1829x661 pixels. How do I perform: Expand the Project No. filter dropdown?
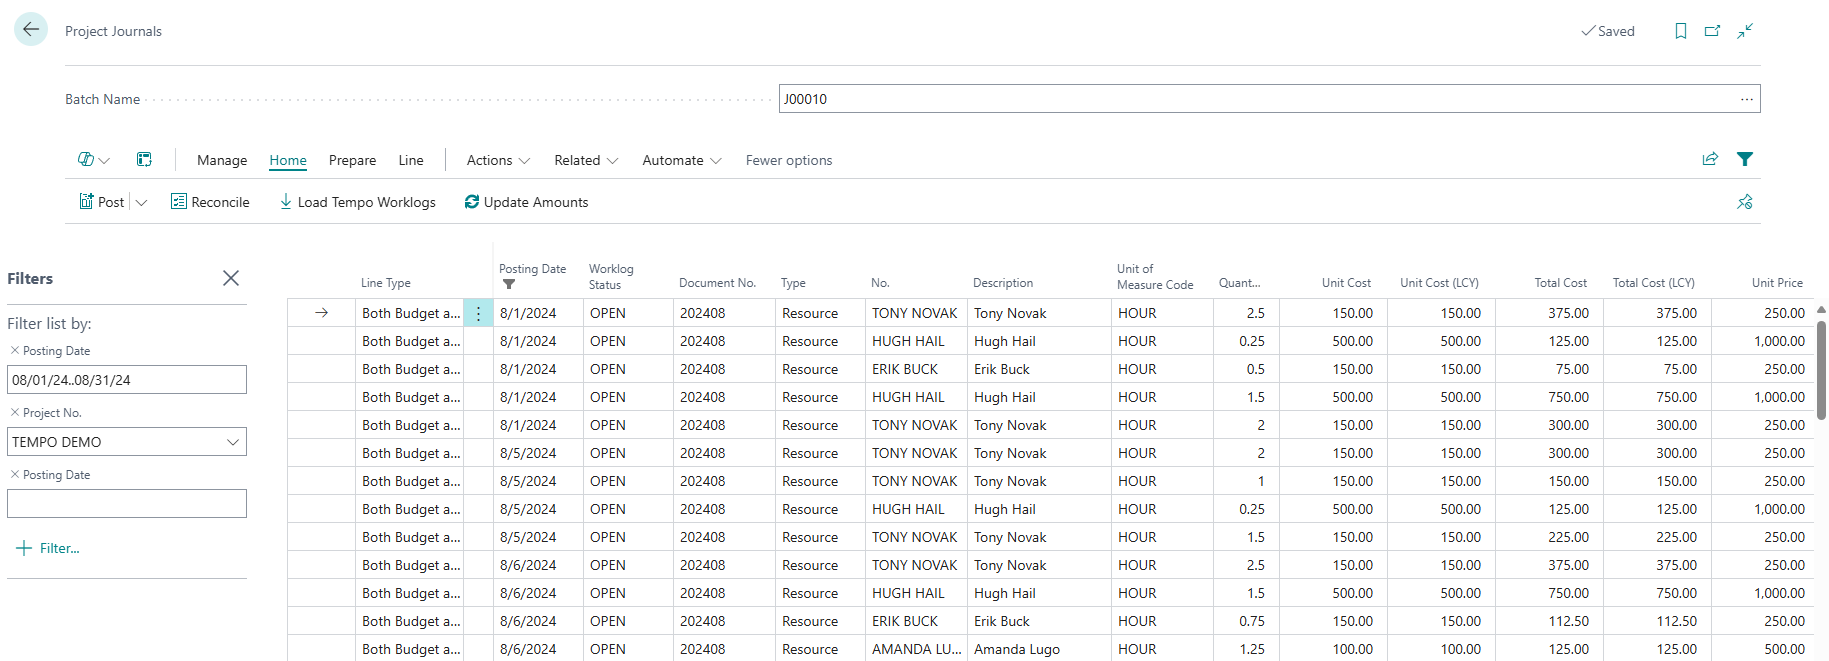point(233,442)
